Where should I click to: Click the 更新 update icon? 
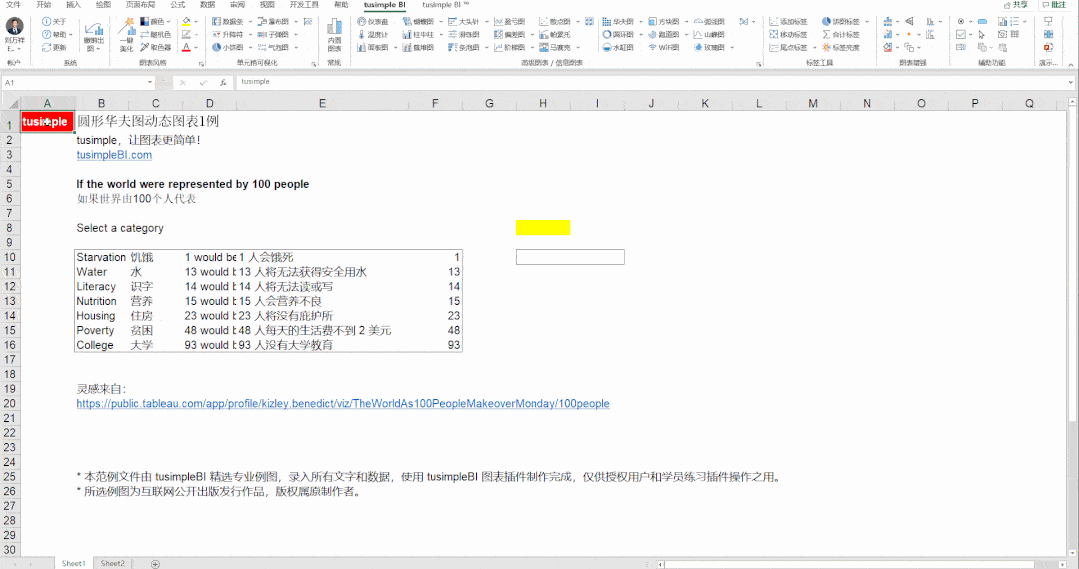click(54, 47)
